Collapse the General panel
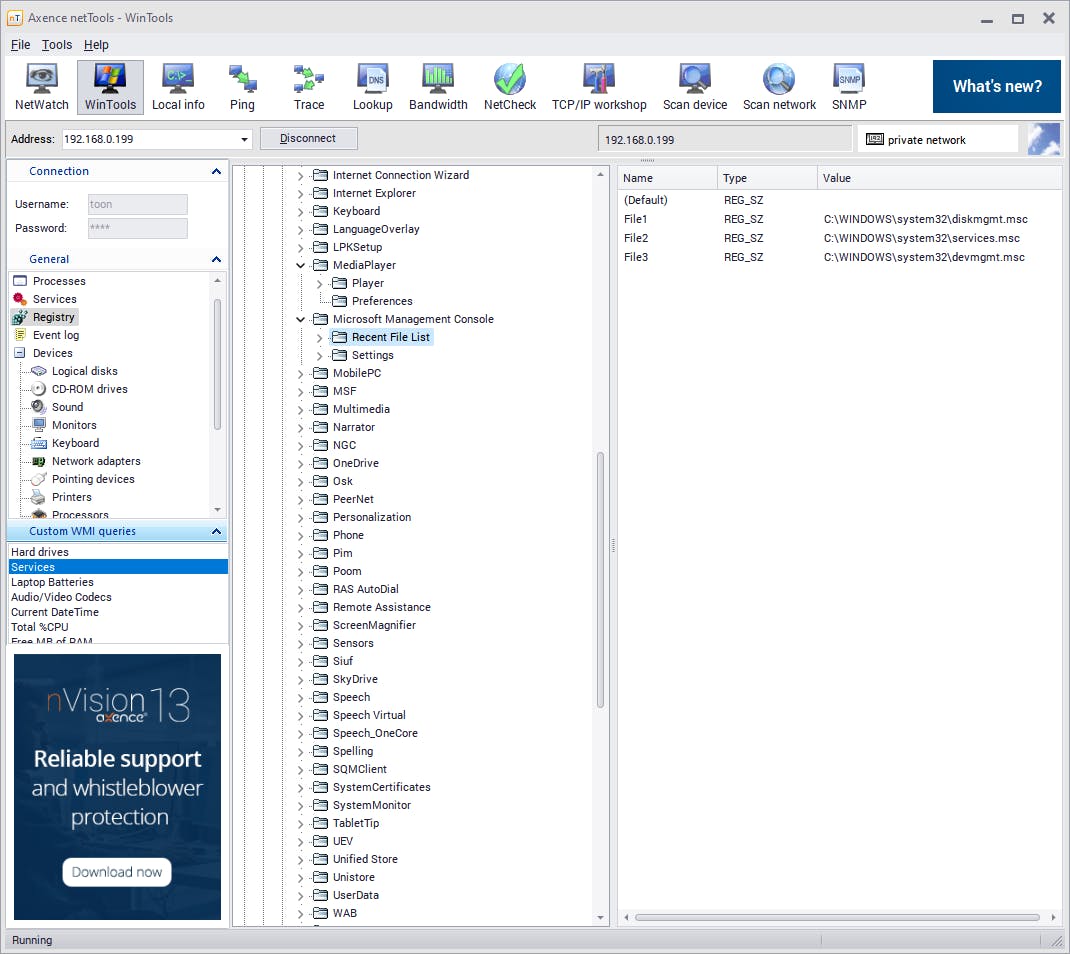The height and width of the screenshot is (954, 1070). pos(216,259)
